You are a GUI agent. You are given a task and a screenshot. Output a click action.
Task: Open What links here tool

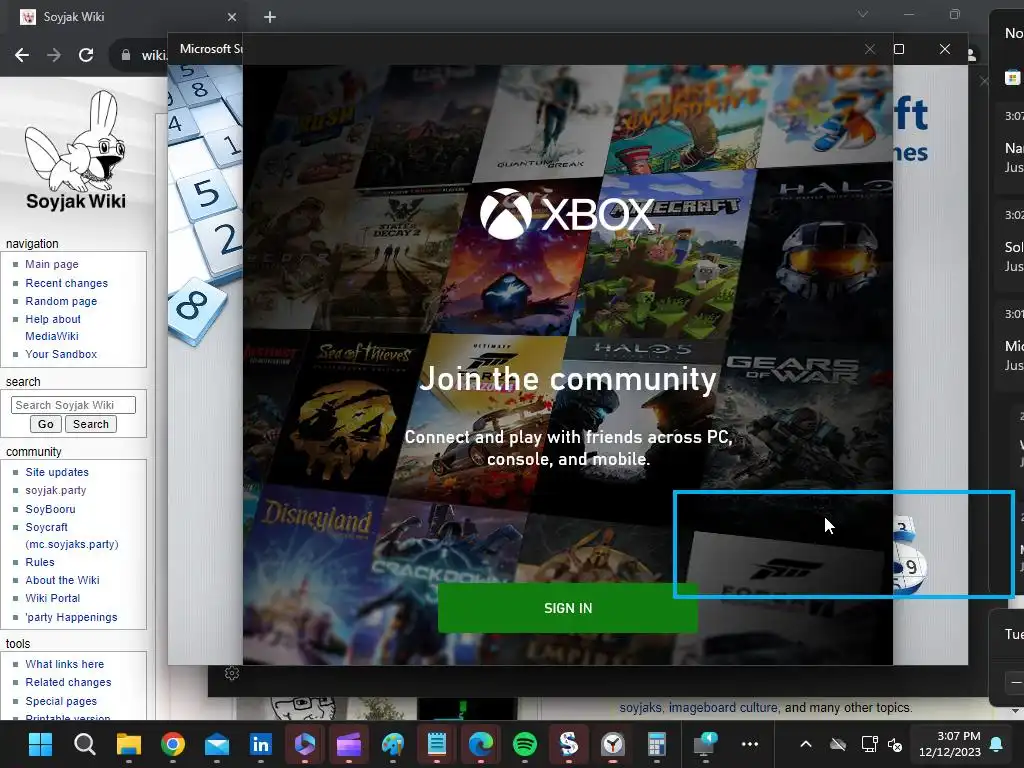click(x=65, y=664)
